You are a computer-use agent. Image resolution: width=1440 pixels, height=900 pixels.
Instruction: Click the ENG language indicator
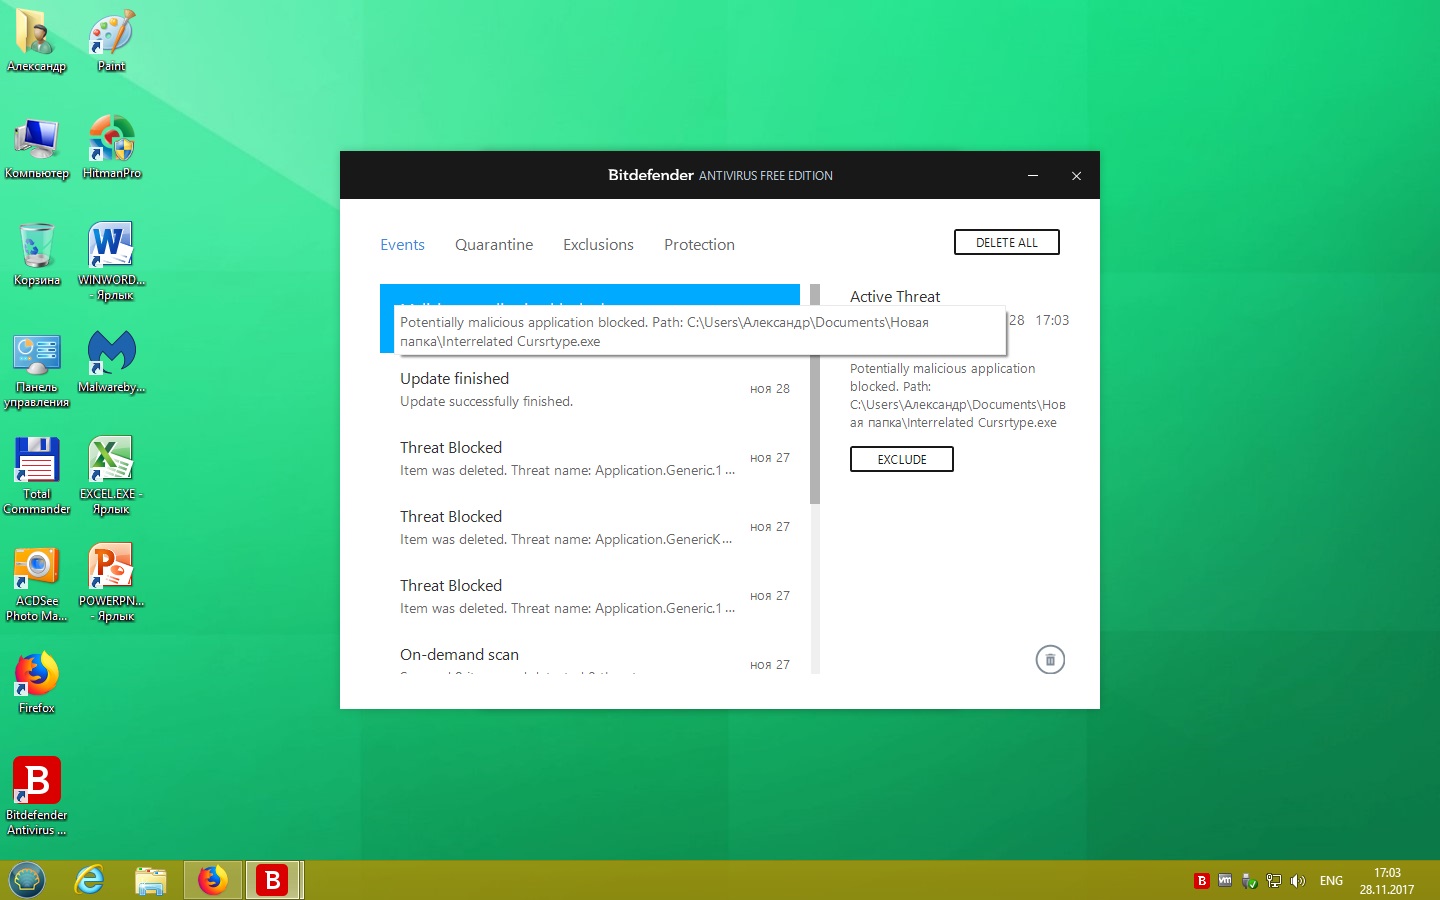click(1331, 881)
